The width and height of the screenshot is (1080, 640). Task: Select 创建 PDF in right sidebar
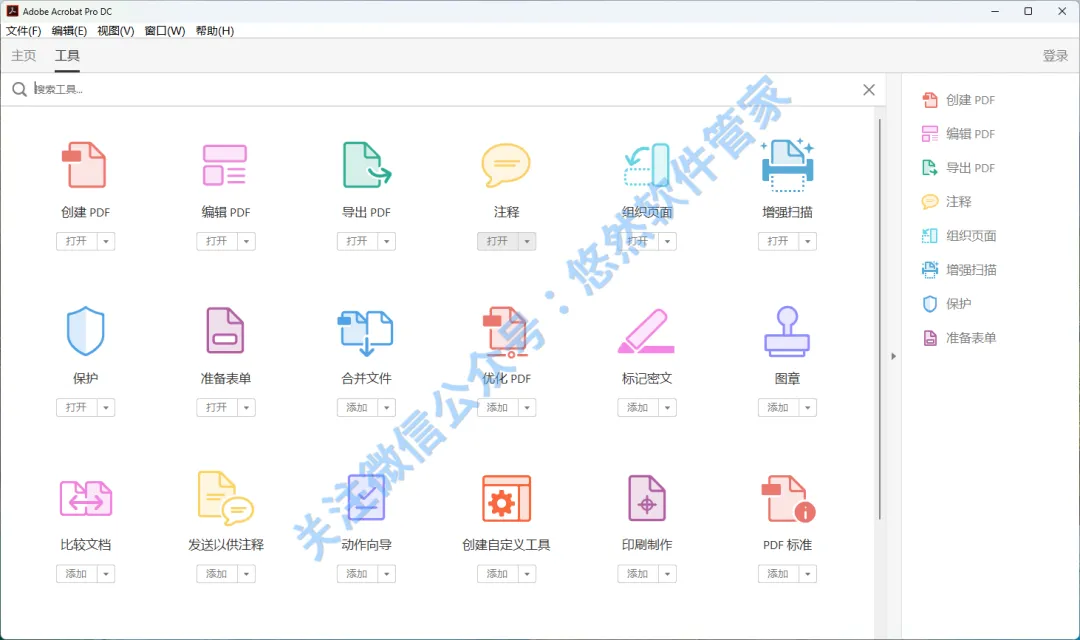958,100
